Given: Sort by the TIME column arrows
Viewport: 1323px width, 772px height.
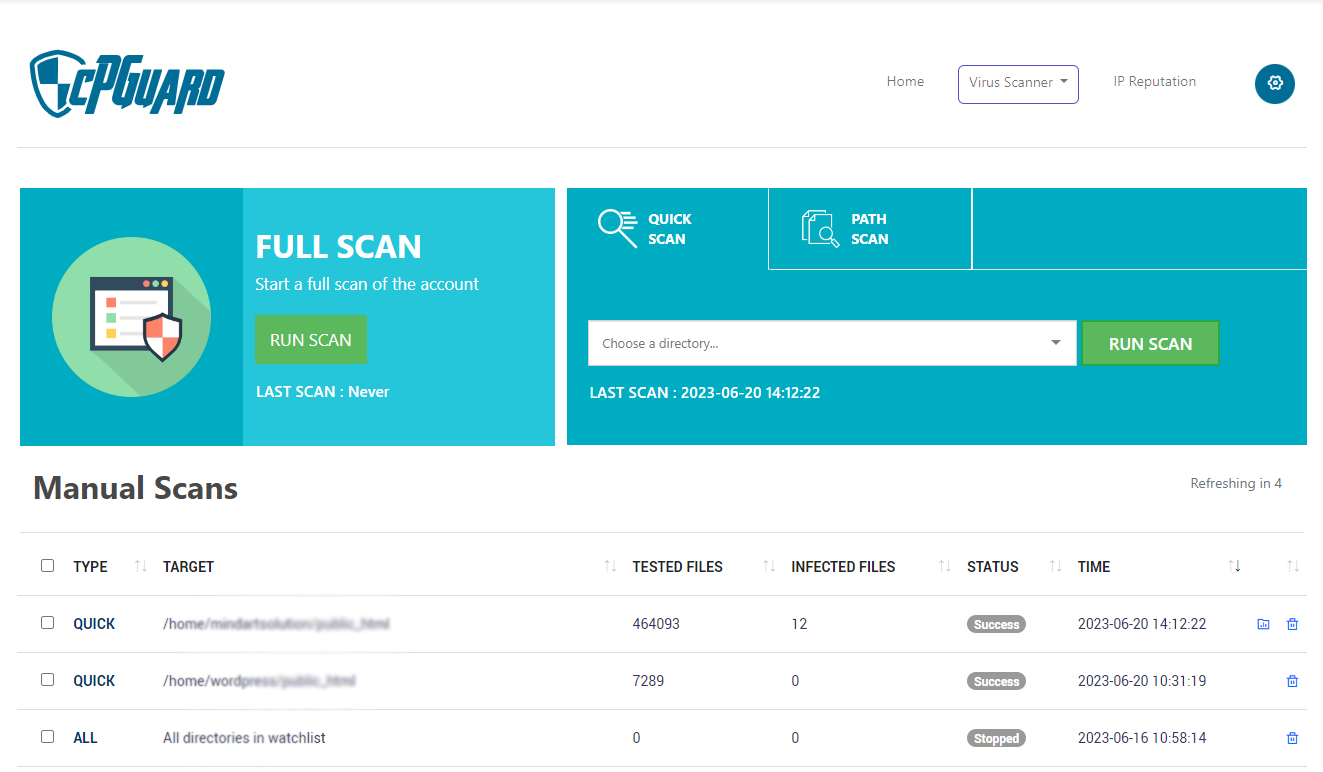Looking at the screenshot, I should [x=1234, y=566].
